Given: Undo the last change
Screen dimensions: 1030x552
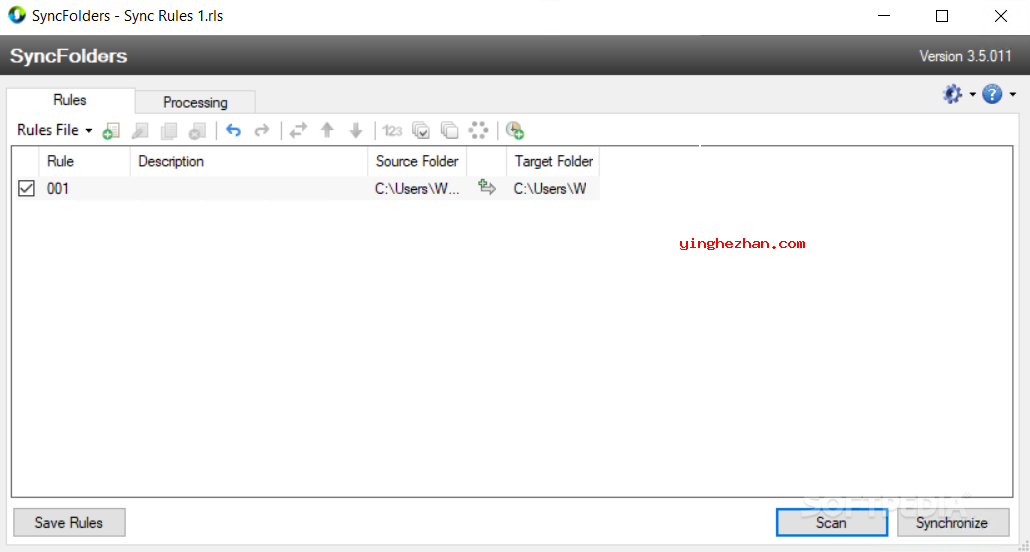Looking at the screenshot, I should tap(233, 130).
